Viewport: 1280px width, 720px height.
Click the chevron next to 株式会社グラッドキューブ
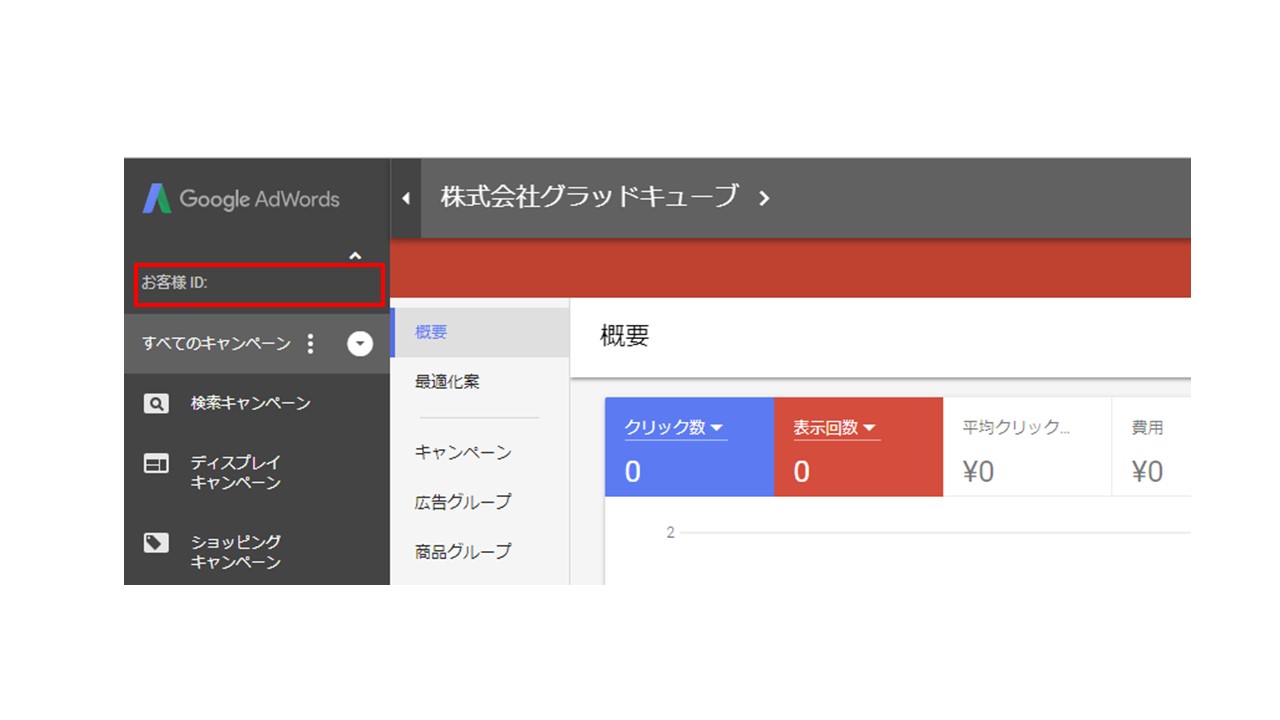(x=764, y=198)
